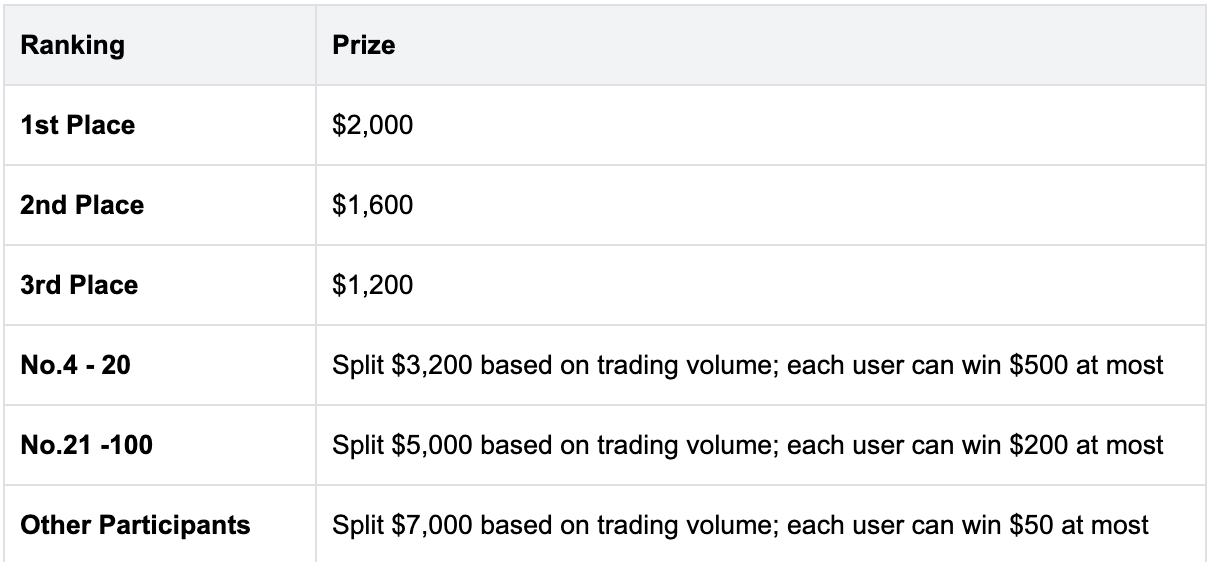Click the Prize column header

(x=363, y=46)
